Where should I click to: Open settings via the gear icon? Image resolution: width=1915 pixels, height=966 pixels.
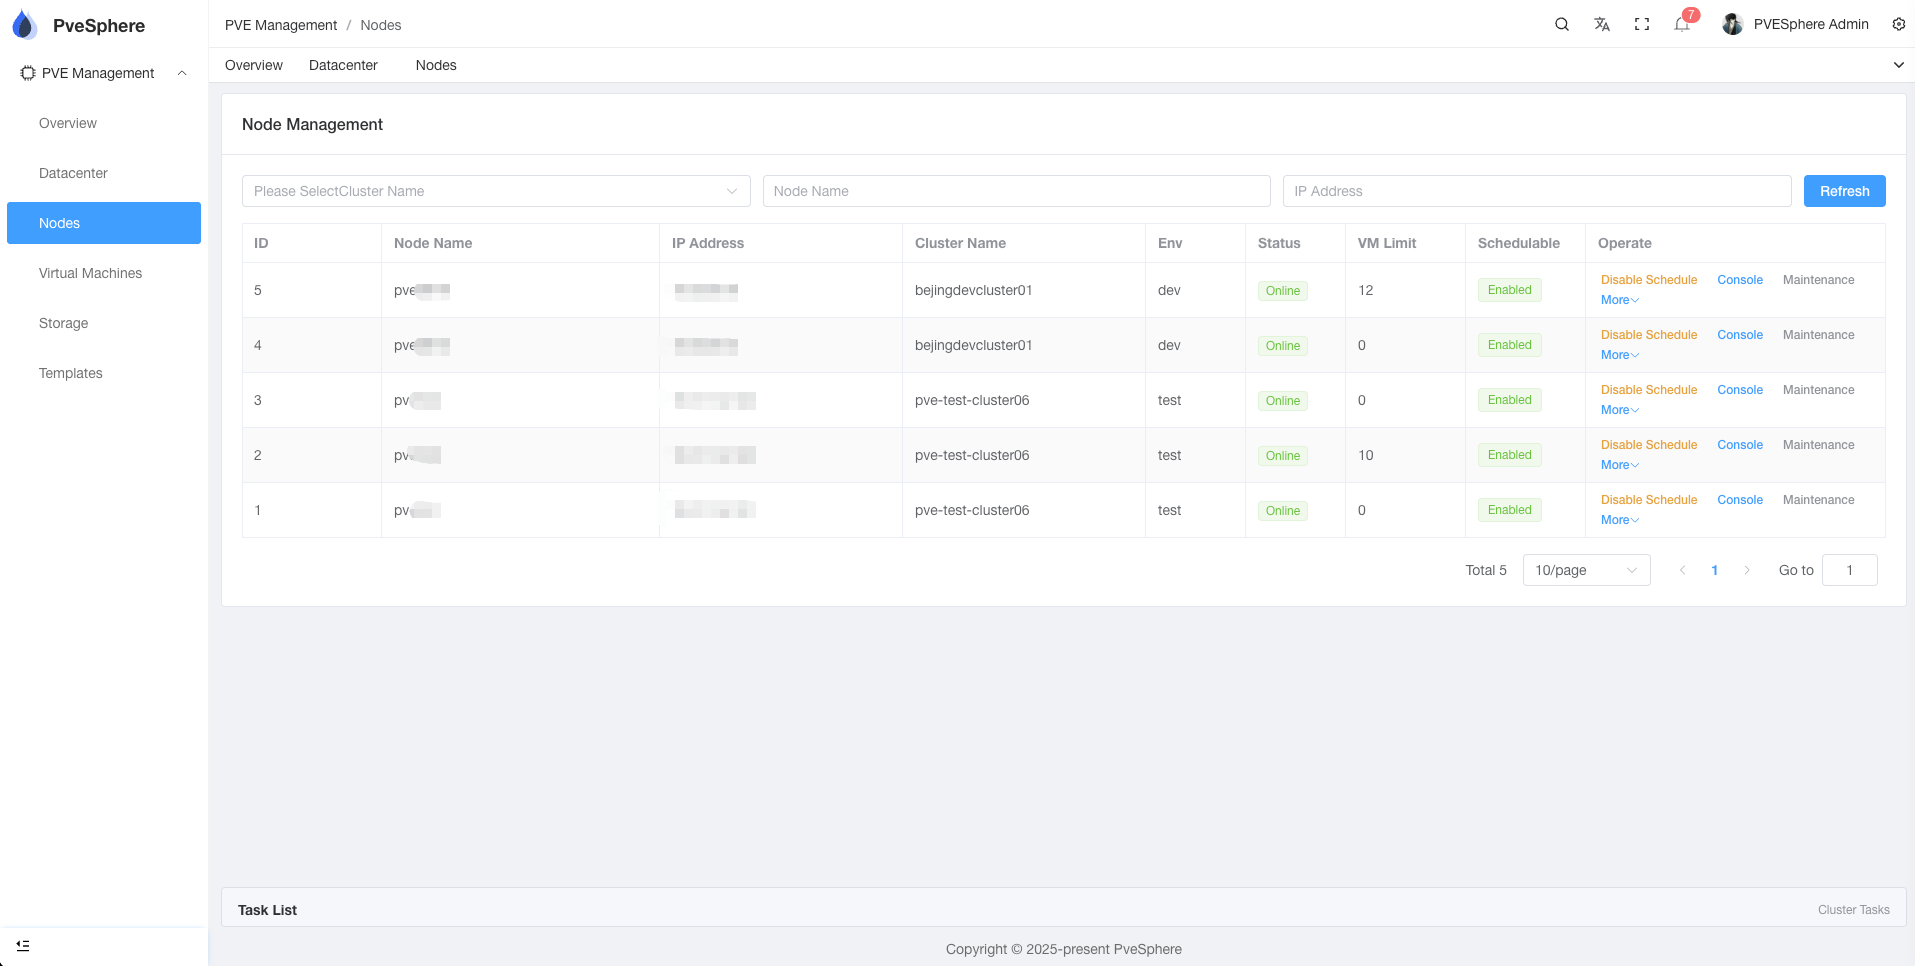pos(1899,23)
